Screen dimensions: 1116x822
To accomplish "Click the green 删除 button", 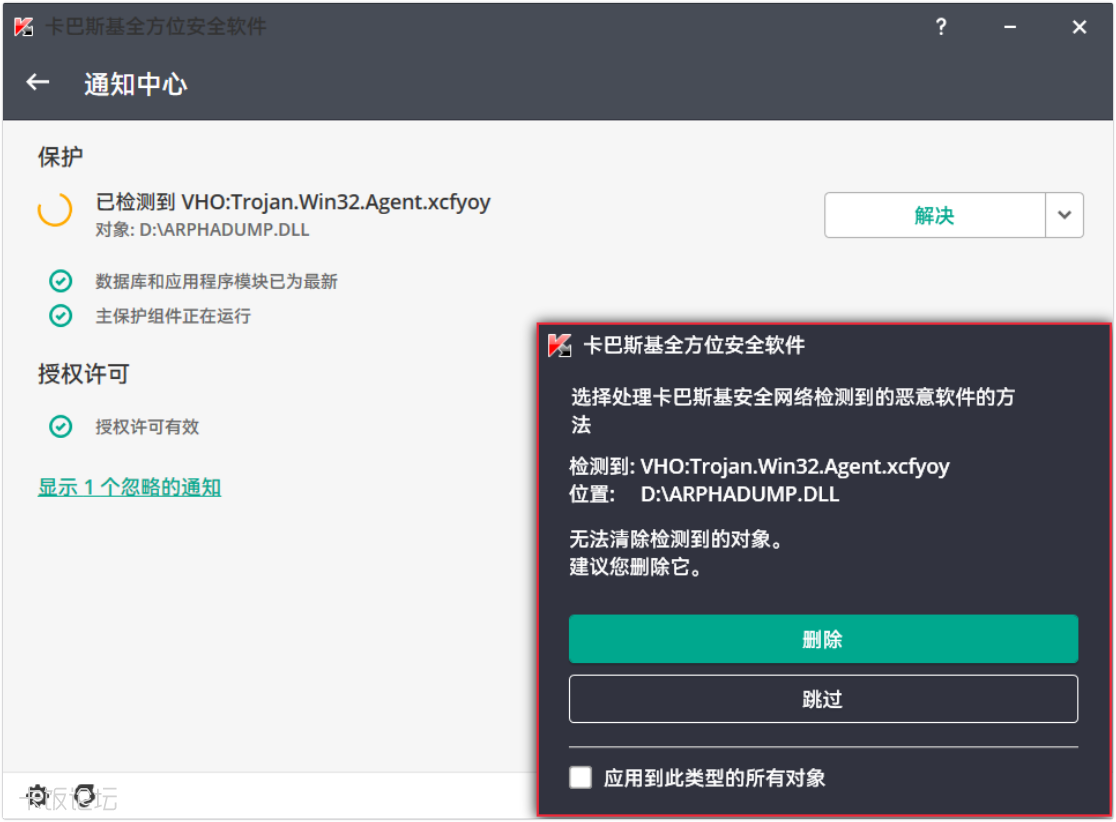I will (823, 639).
